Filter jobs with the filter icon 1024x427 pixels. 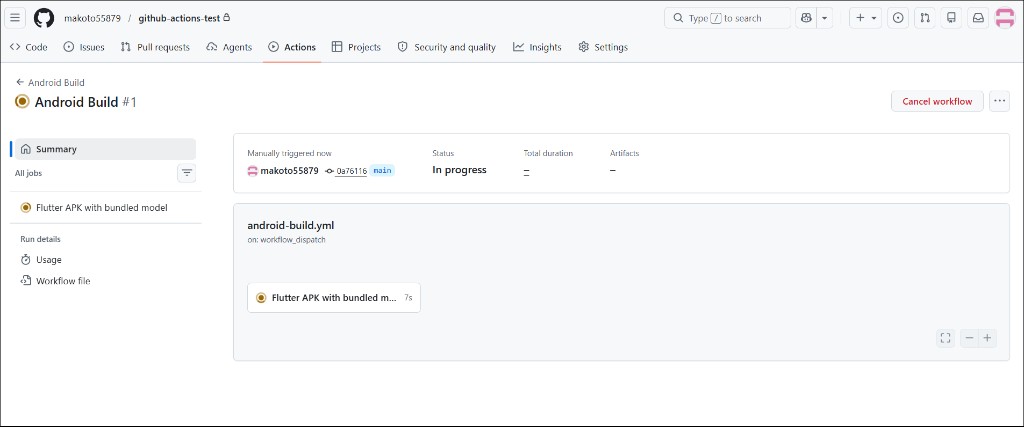(187, 173)
